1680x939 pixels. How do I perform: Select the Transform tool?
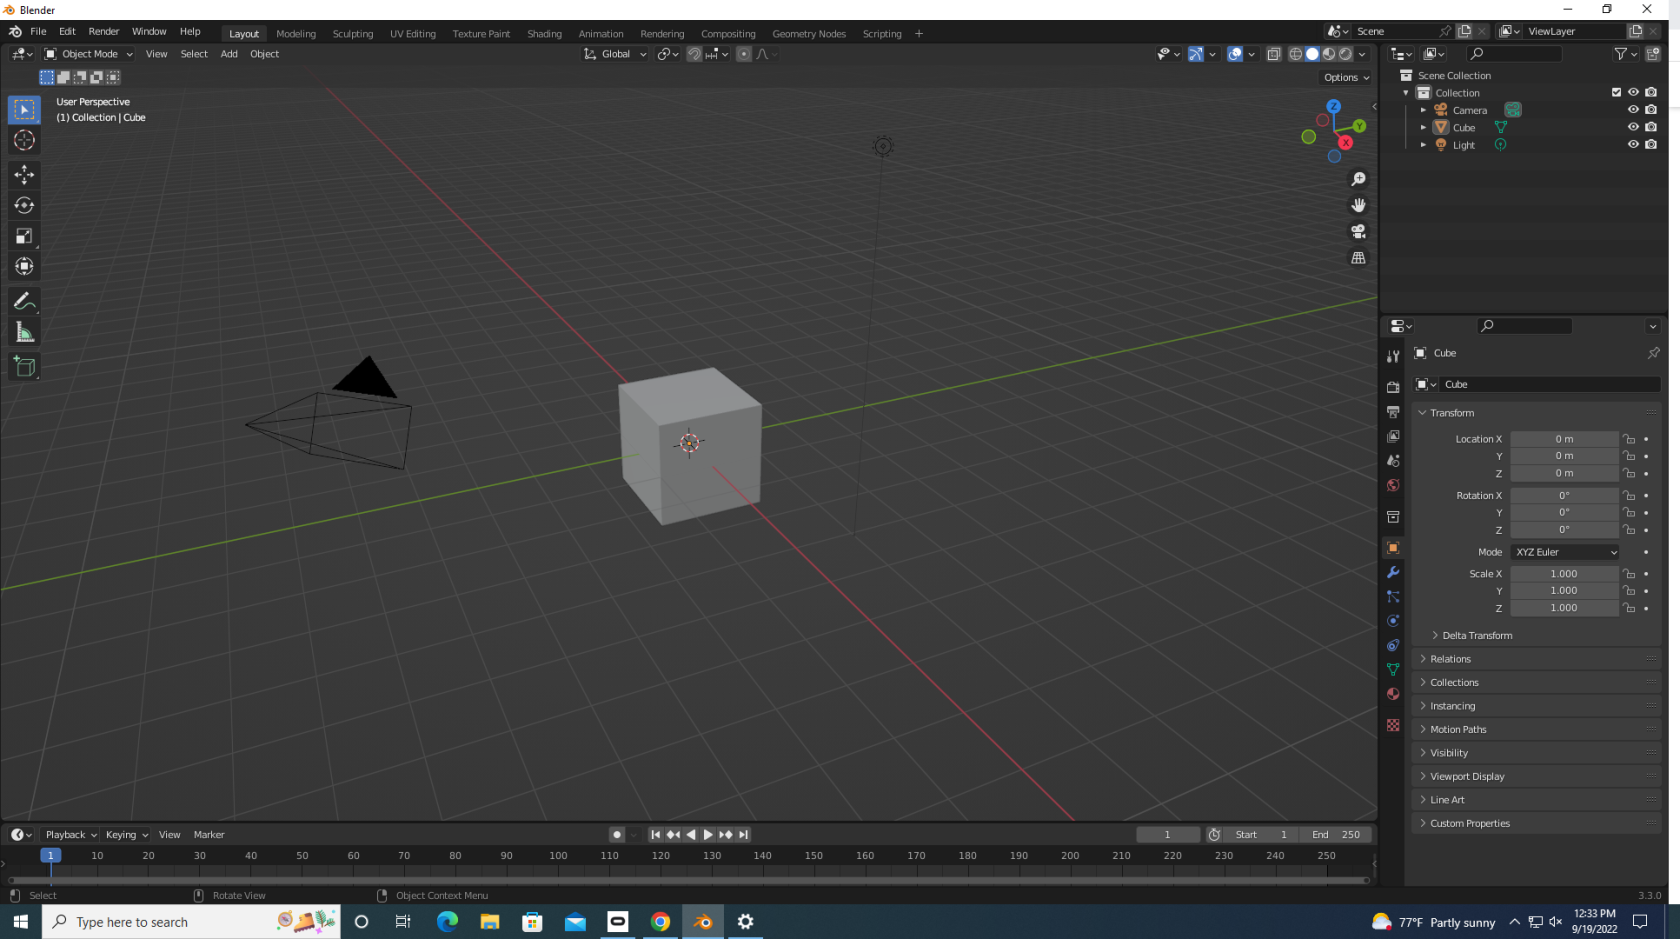pyautogui.click(x=24, y=266)
